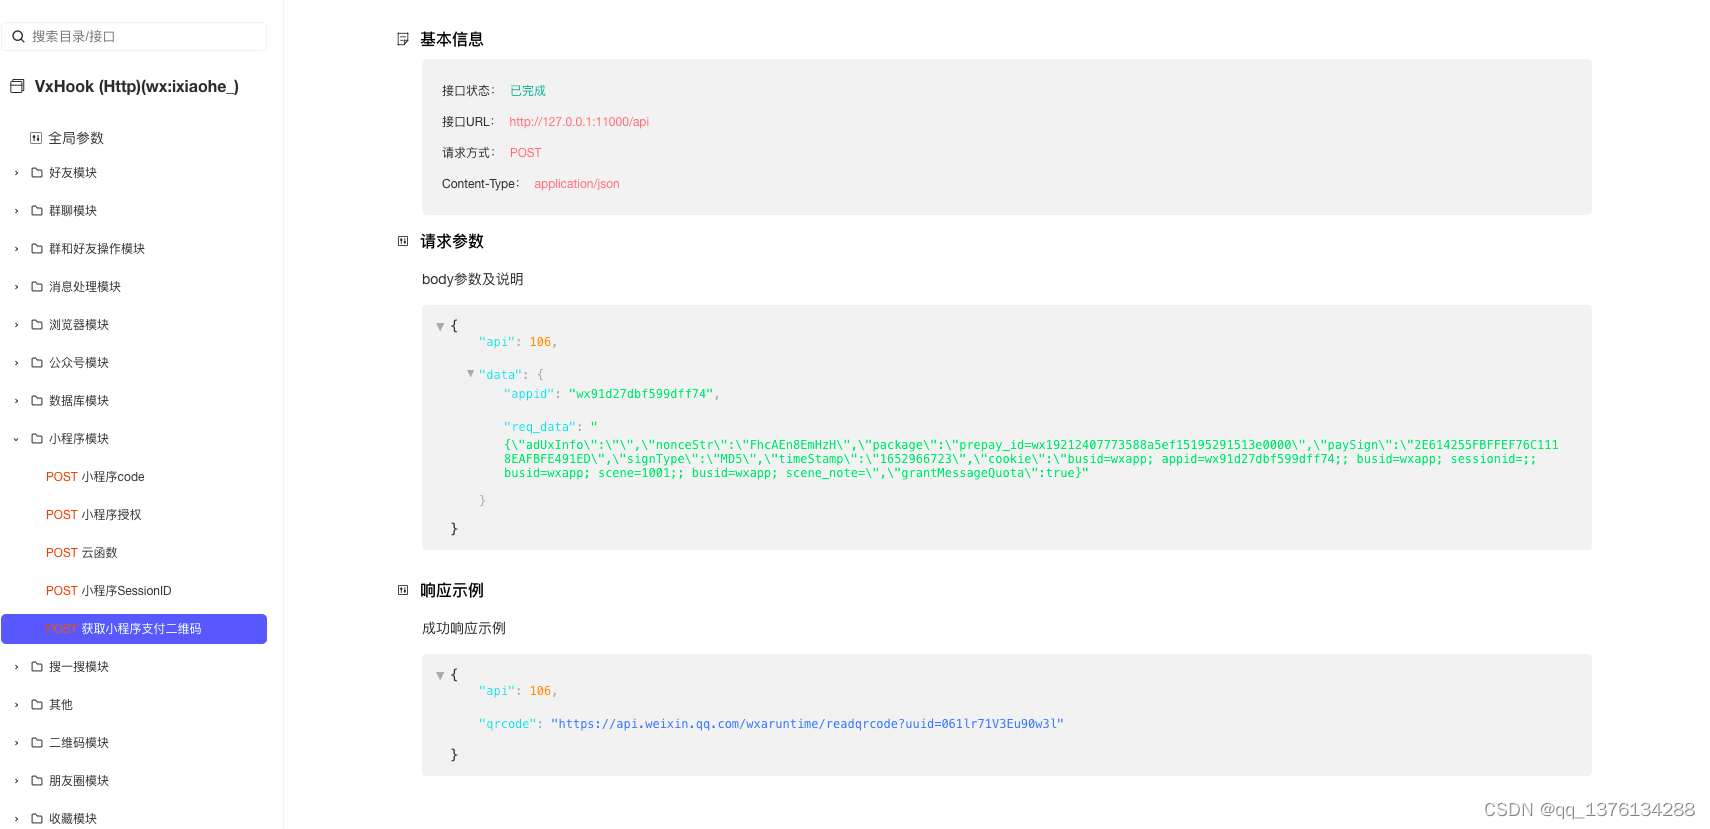Click the 响应示例 section icon
The height and width of the screenshot is (829, 1710).
(403, 590)
